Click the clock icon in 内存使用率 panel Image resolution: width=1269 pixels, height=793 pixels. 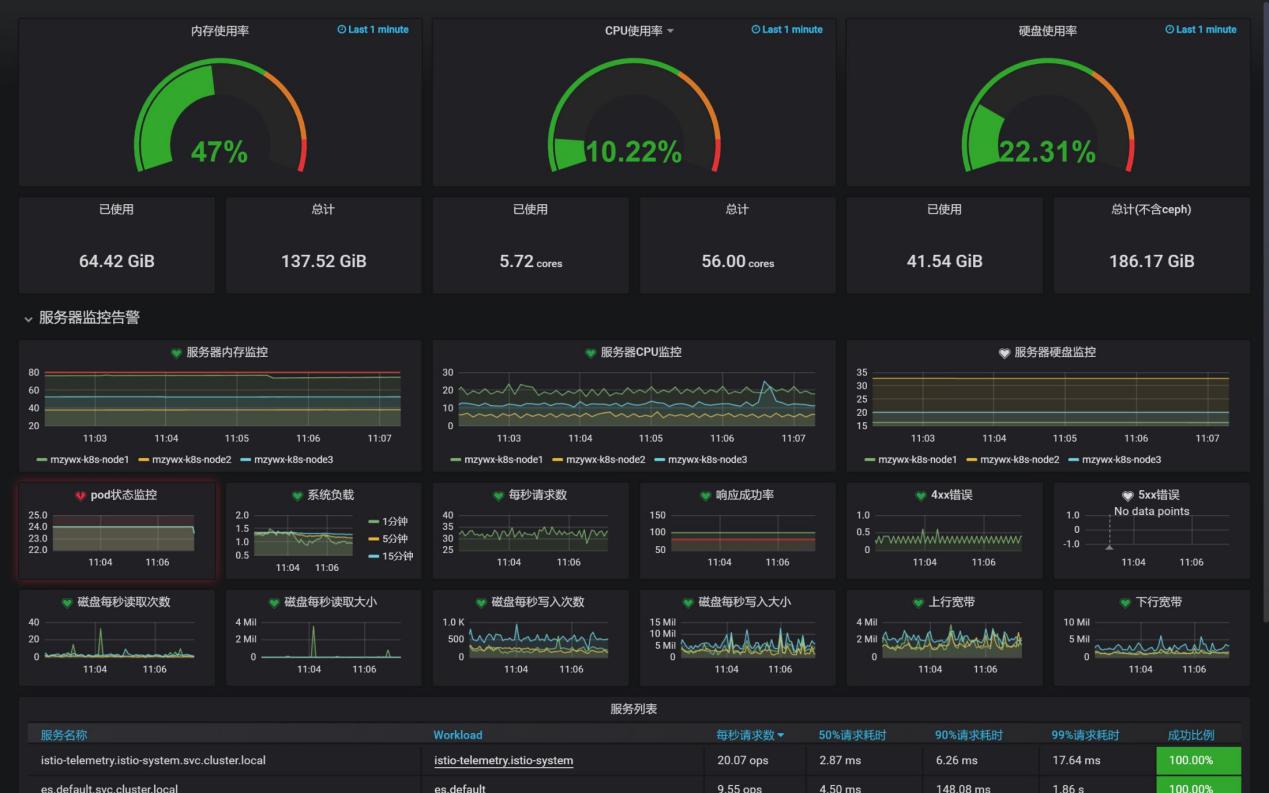[342, 30]
